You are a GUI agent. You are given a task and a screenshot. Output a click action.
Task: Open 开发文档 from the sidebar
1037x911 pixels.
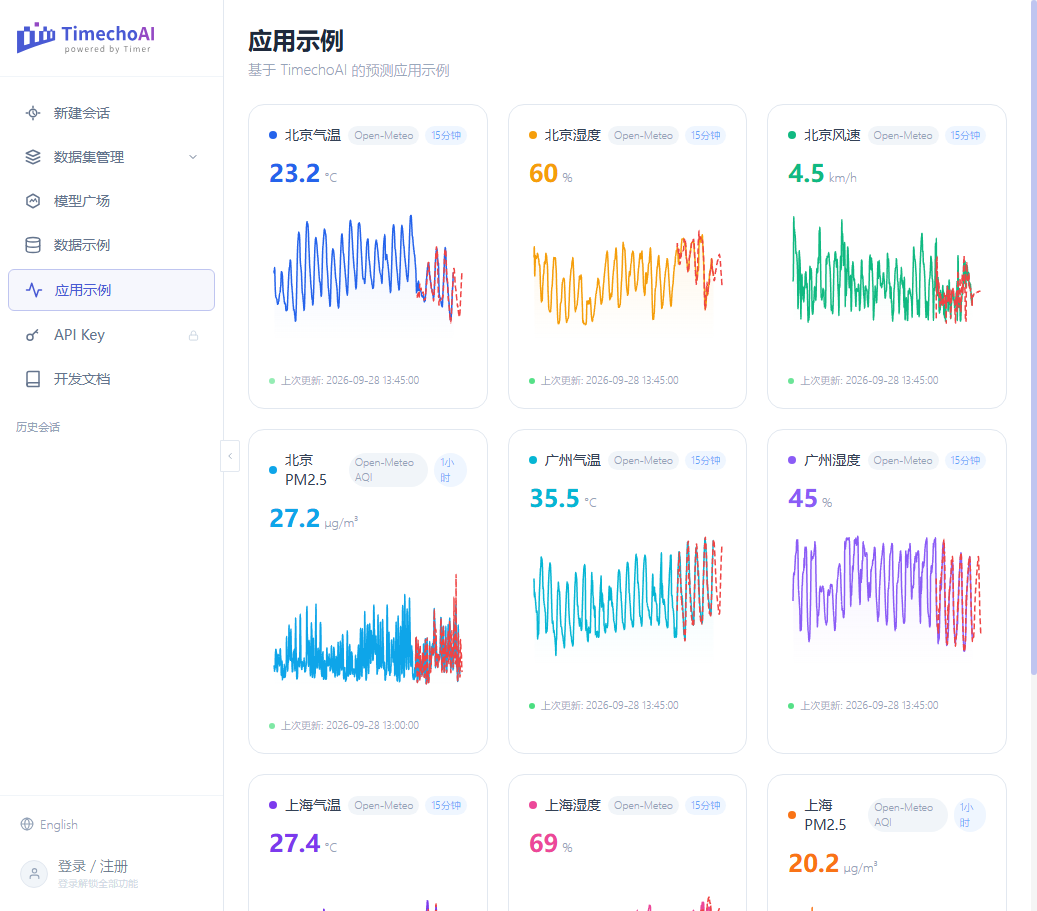111,379
